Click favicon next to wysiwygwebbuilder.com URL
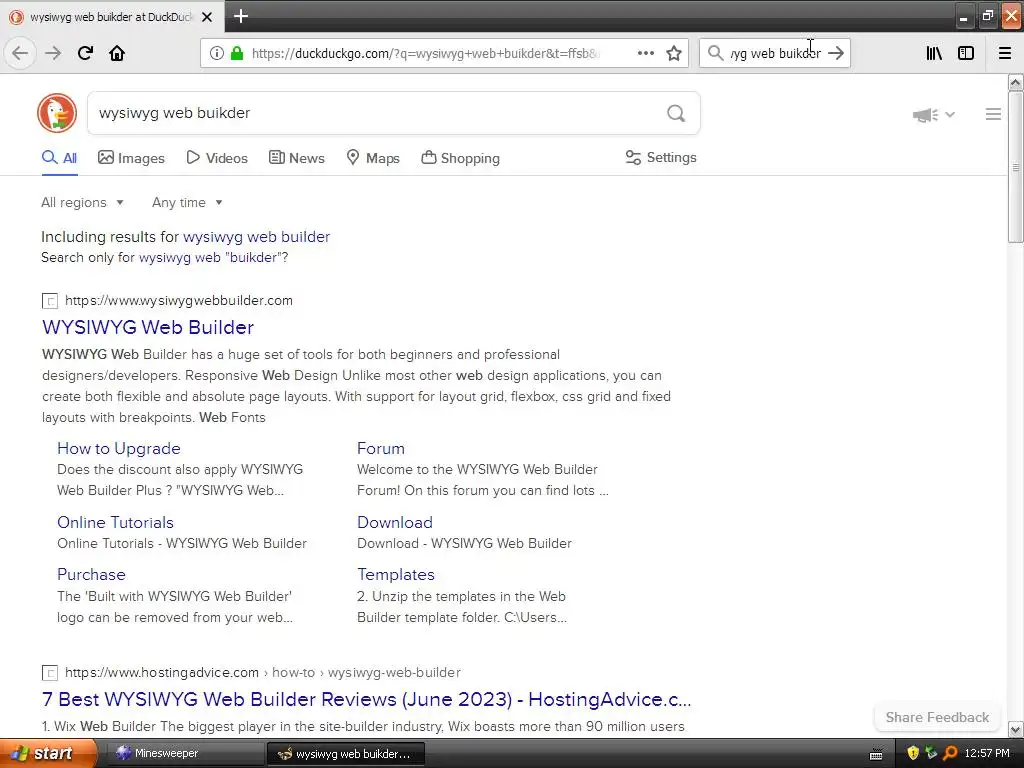Viewport: 1024px width, 768px height. [x=50, y=301]
